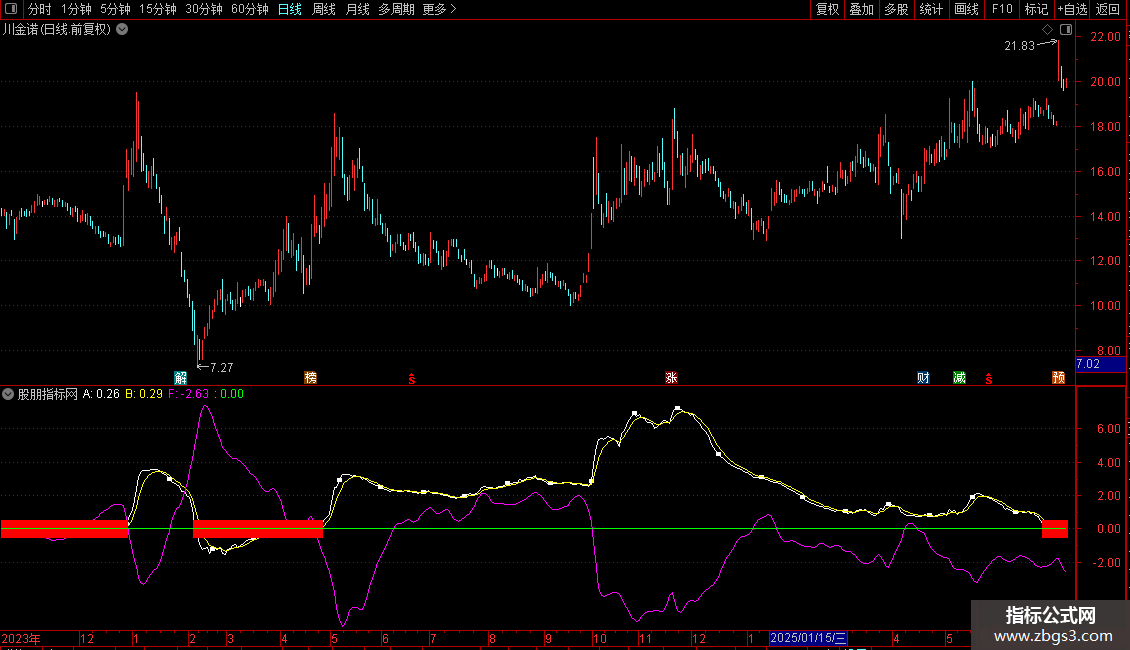1130x650 pixels.
Task: Expand the 更多 periods menu
Action: (x=439, y=9)
